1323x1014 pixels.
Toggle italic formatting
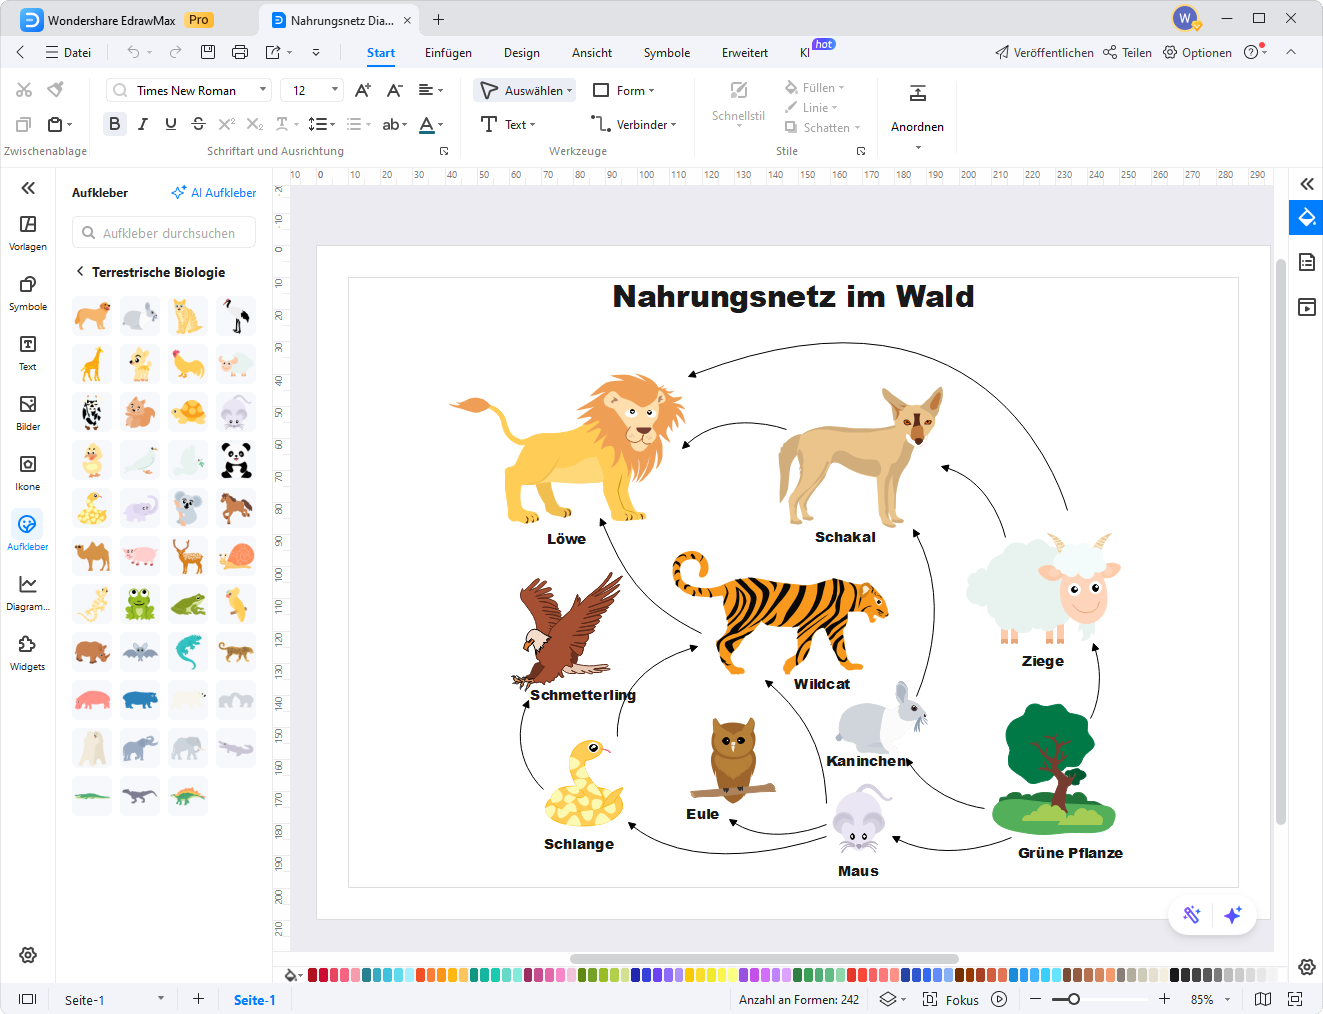click(142, 123)
